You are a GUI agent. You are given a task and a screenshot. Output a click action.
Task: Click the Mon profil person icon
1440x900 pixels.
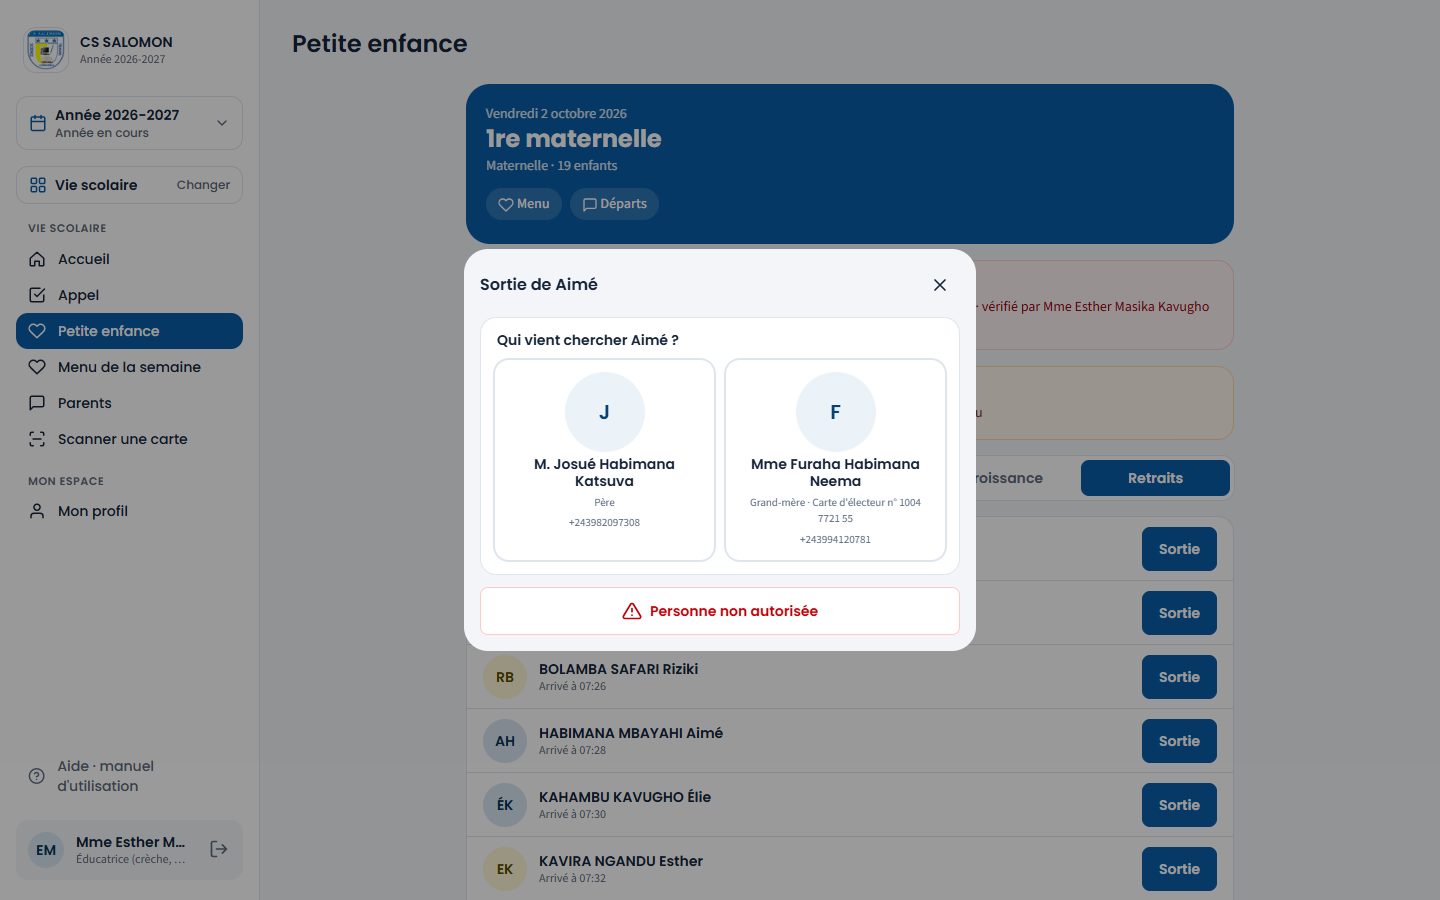click(x=37, y=511)
